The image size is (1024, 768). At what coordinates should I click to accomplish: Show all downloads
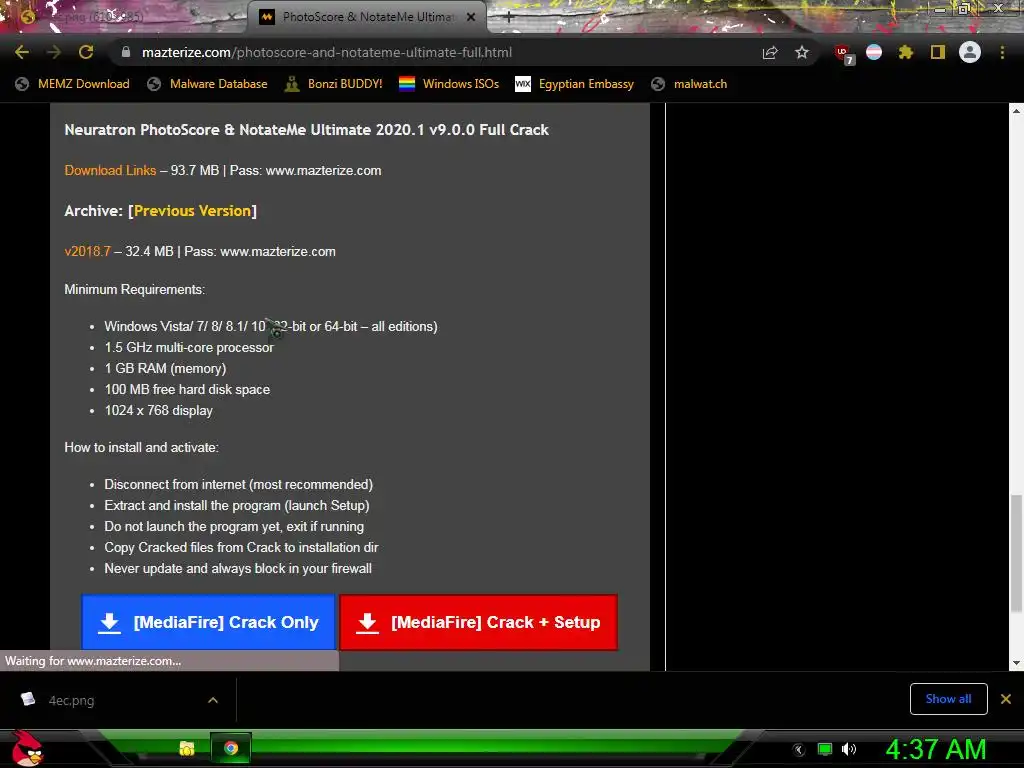tap(948, 699)
